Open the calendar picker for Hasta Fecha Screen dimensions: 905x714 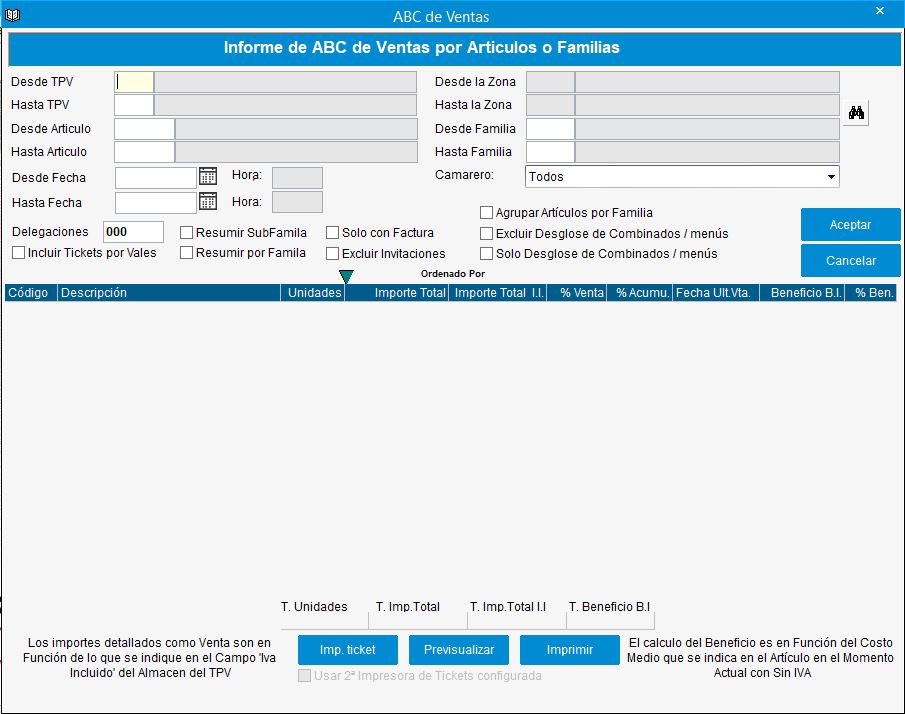coord(208,201)
